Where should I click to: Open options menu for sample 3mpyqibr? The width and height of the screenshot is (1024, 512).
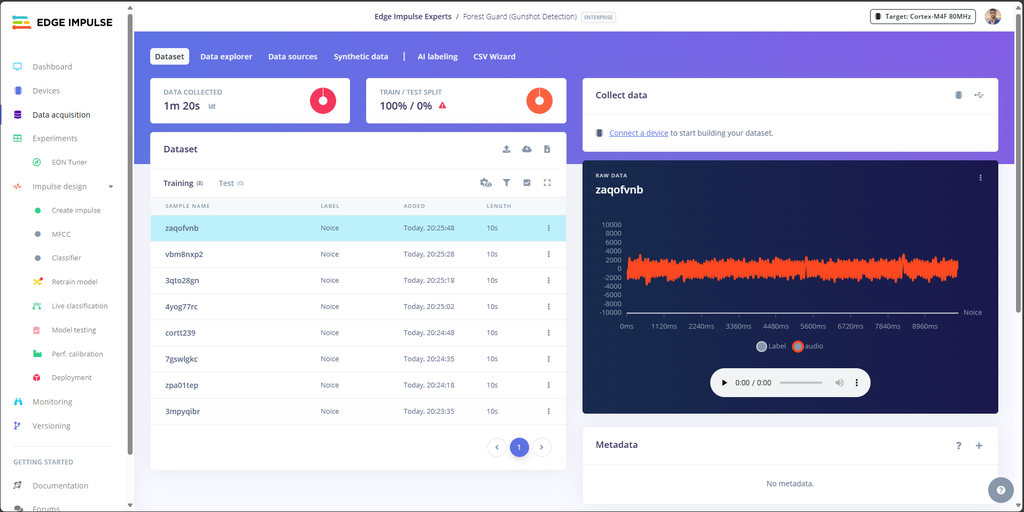point(549,411)
